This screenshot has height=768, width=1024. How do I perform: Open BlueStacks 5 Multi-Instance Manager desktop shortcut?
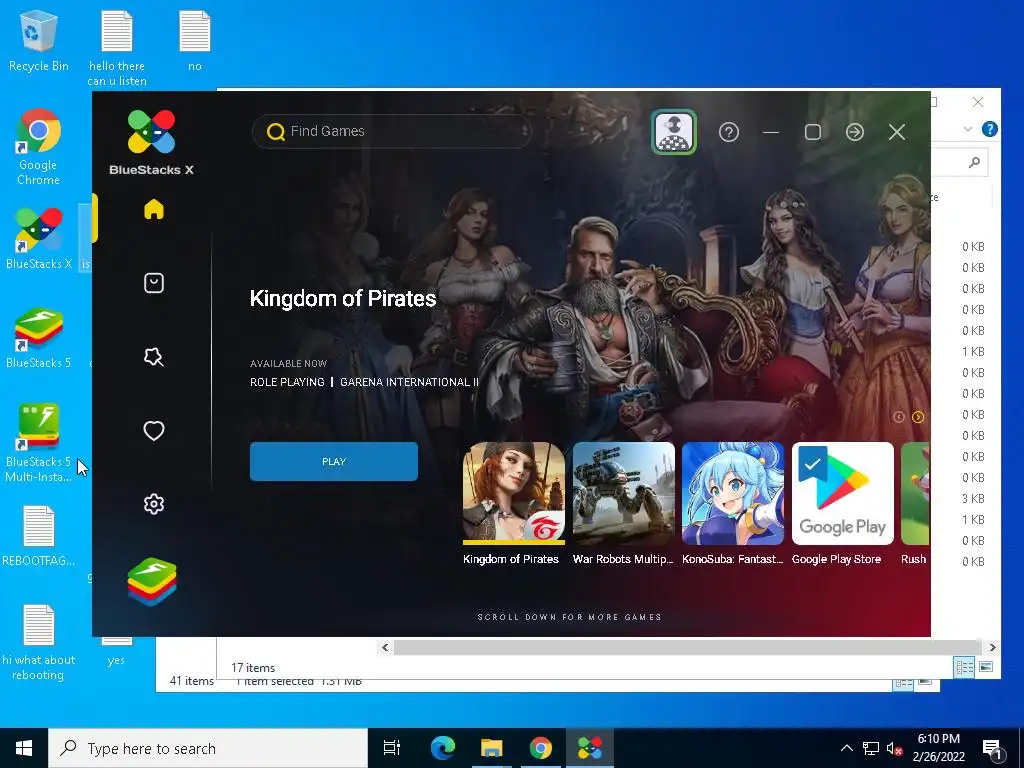38,443
